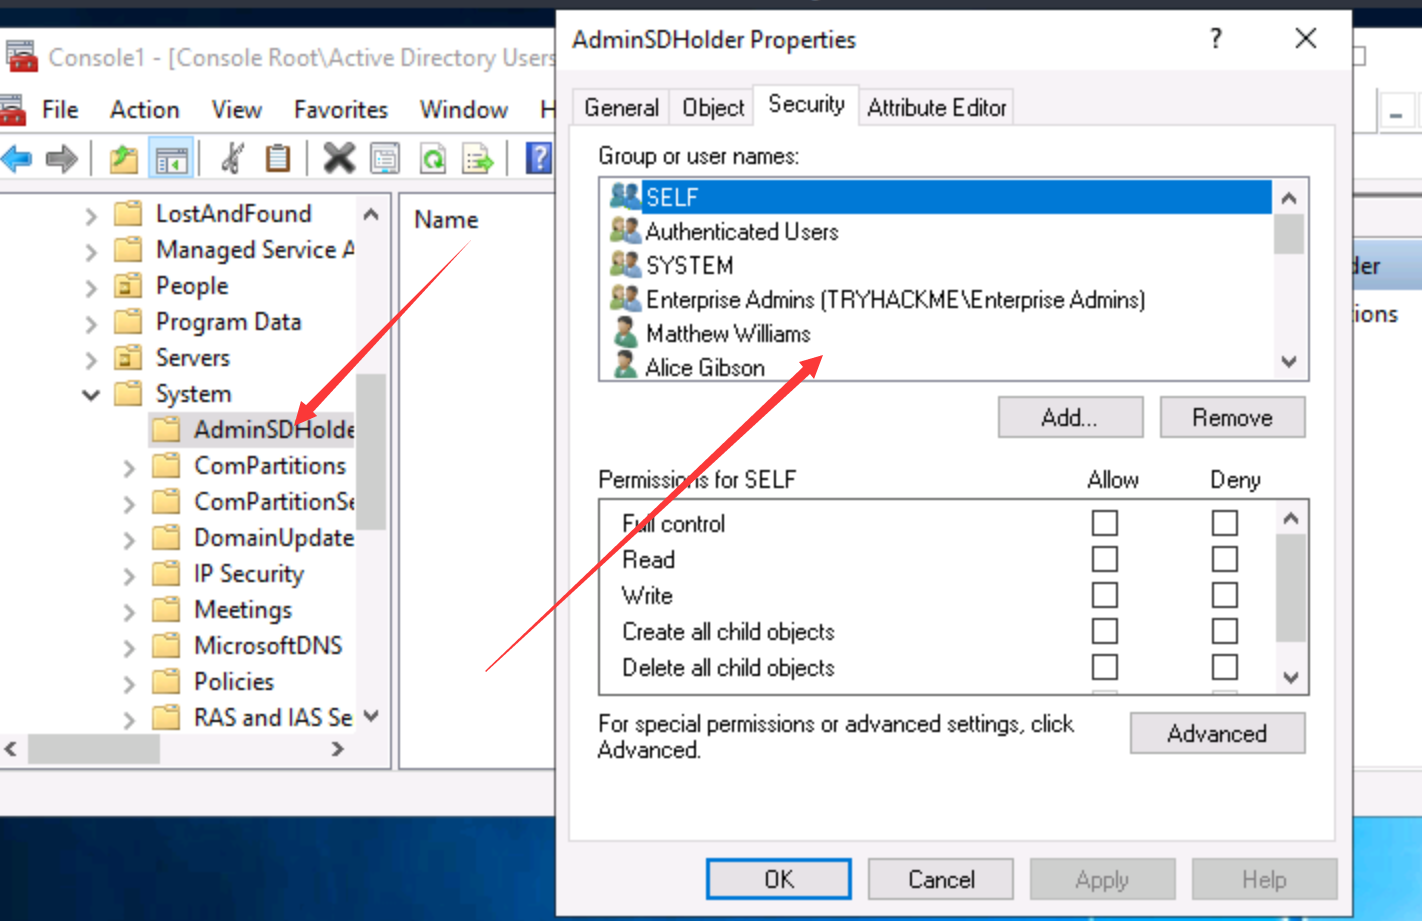Expand the Servers tree node
The height and width of the screenshot is (921, 1422).
(x=91, y=359)
